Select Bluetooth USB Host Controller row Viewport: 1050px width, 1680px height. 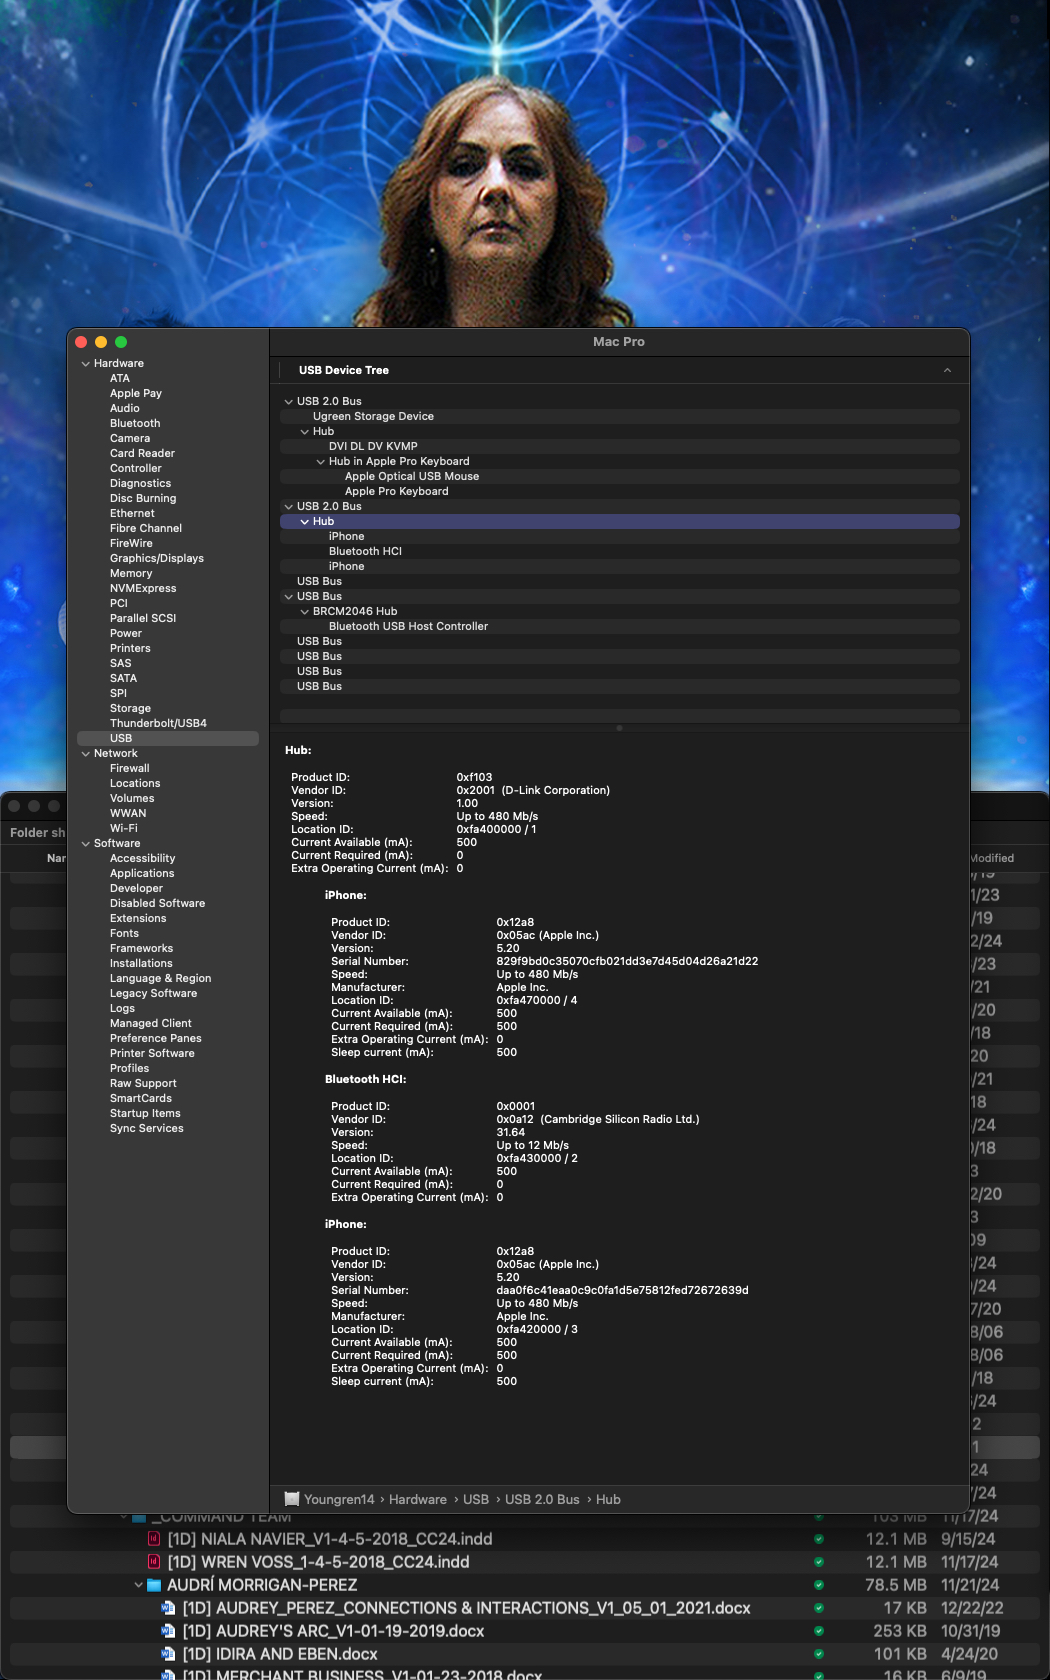click(619, 626)
